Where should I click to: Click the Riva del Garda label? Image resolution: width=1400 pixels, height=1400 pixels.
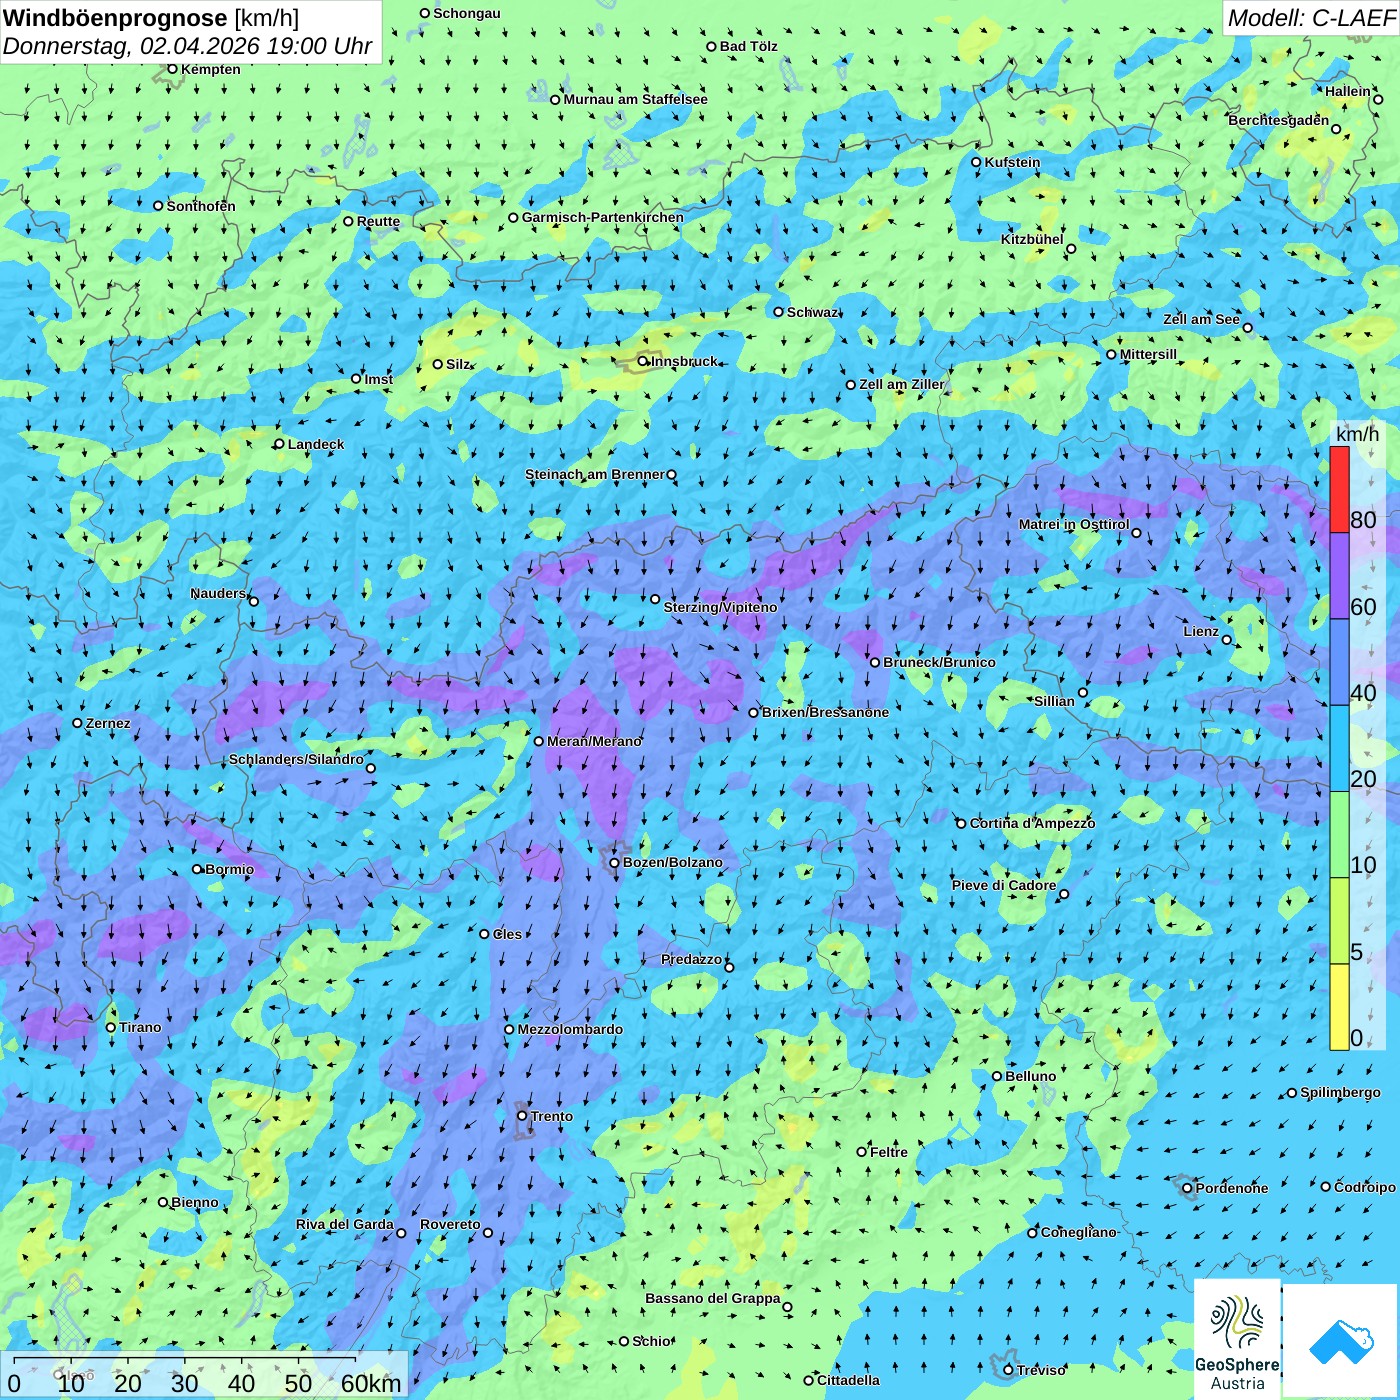coord(345,1224)
